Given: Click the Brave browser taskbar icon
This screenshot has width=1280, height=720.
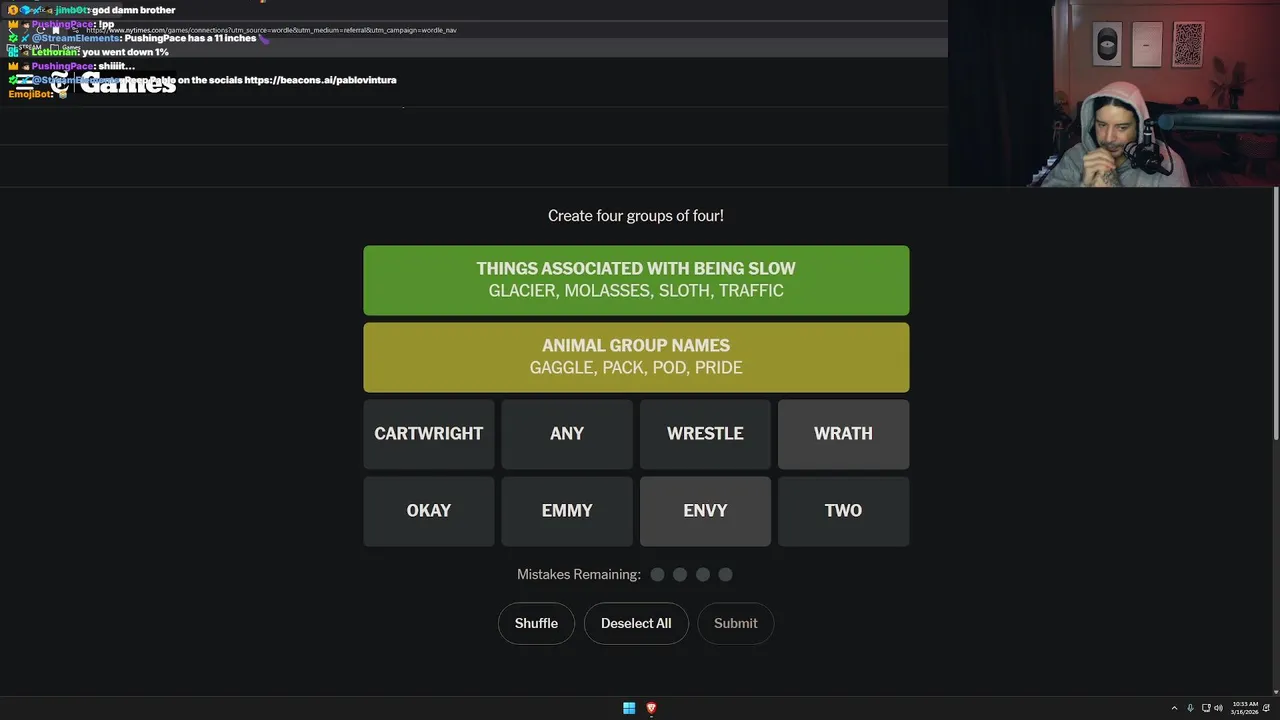Looking at the screenshot, I should point(651,708).
